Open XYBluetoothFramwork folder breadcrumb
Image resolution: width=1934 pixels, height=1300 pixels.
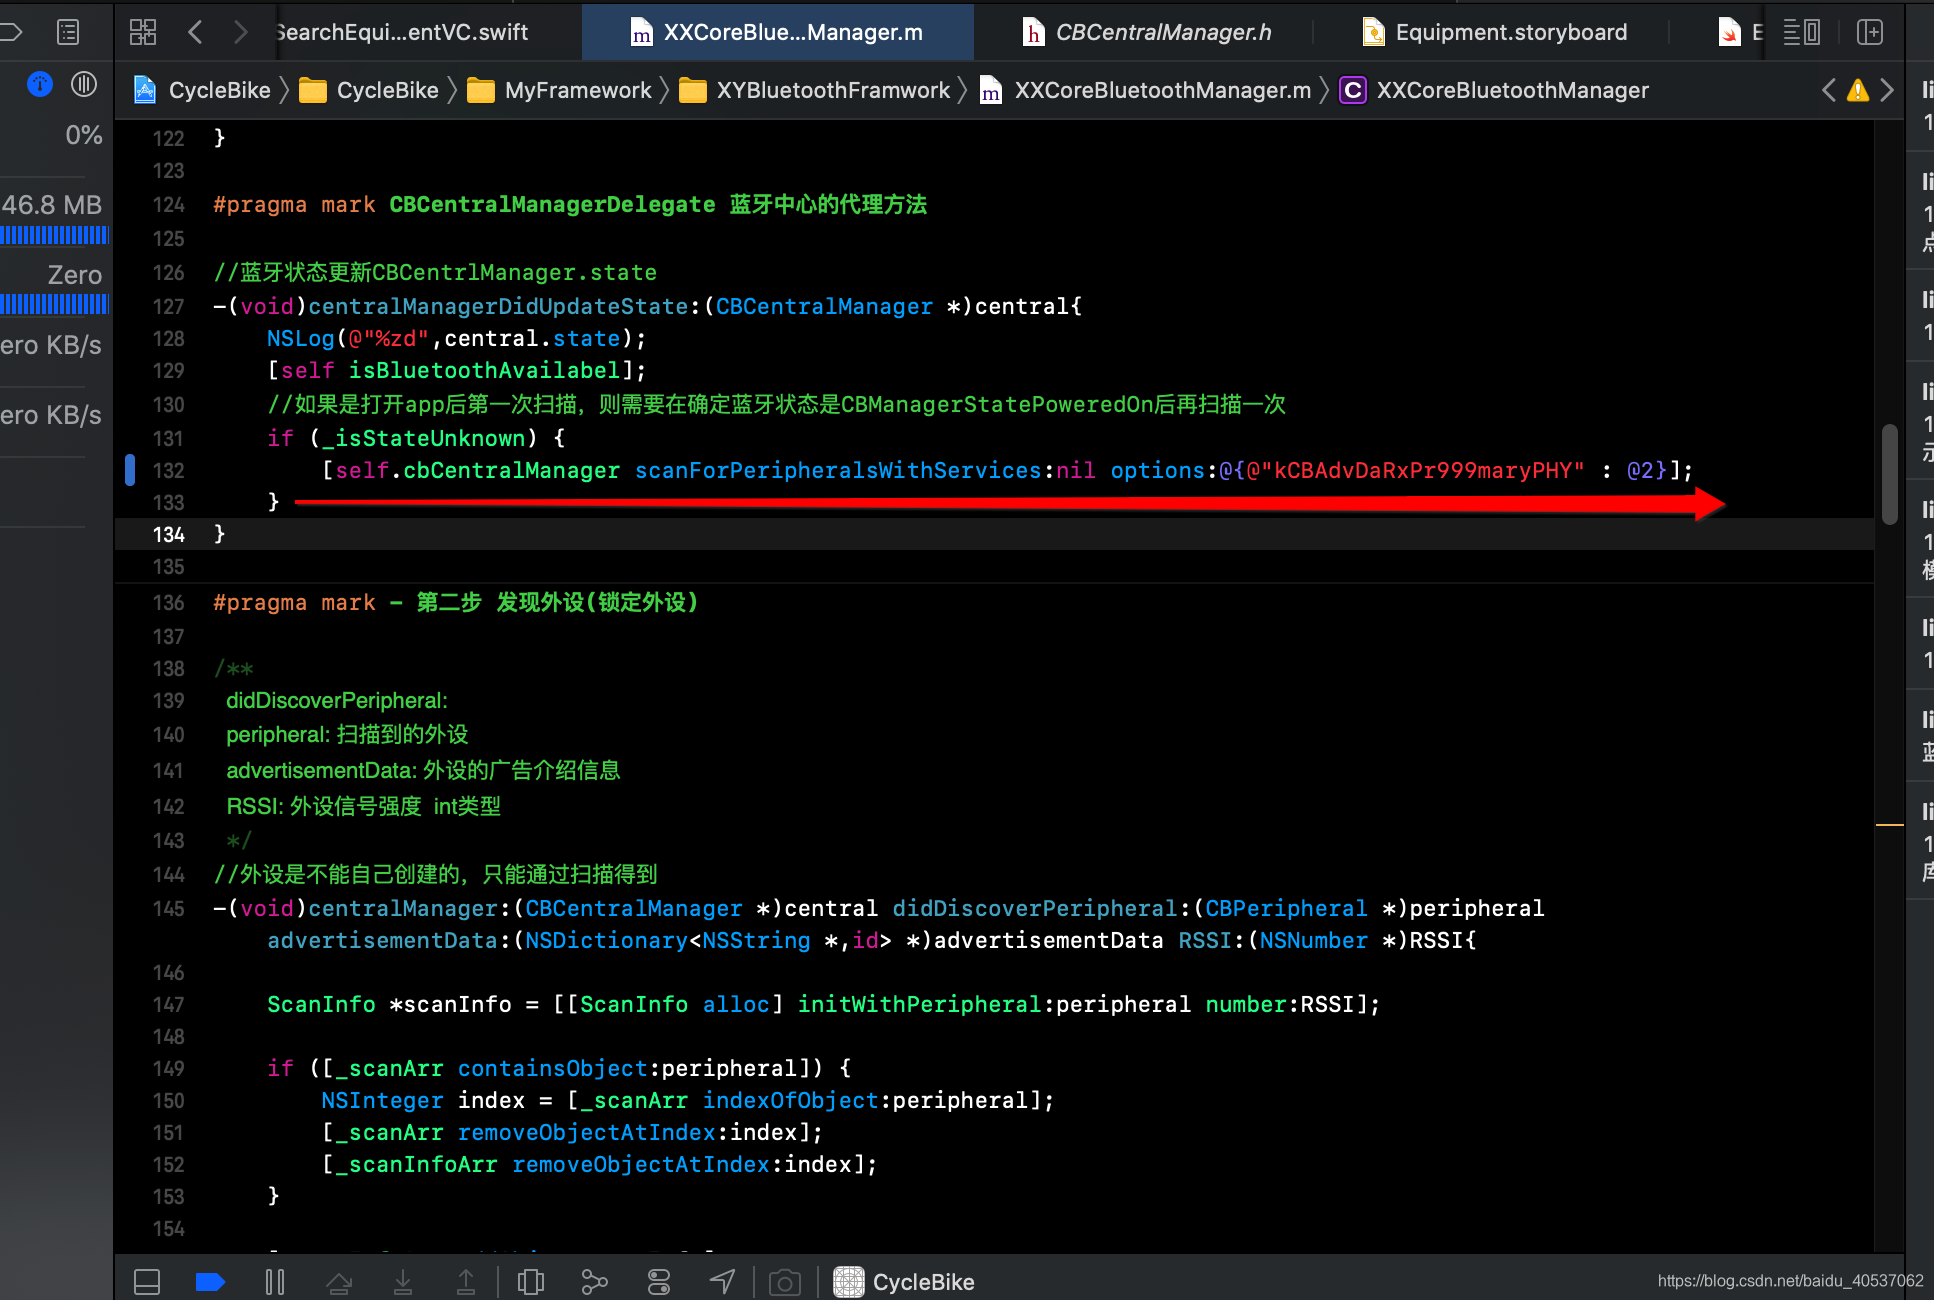point(815,90)
